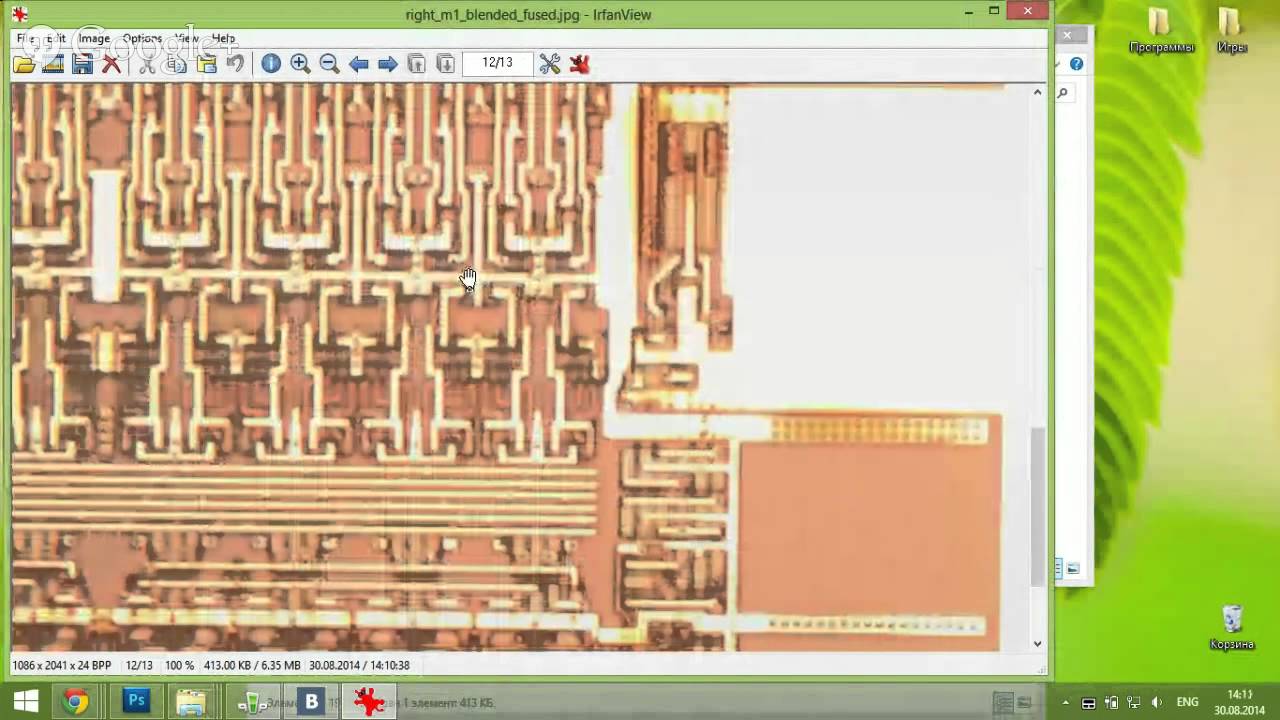Open the VK app with the B taskbar icon
1280x720 pixels.
click(311, 702)
